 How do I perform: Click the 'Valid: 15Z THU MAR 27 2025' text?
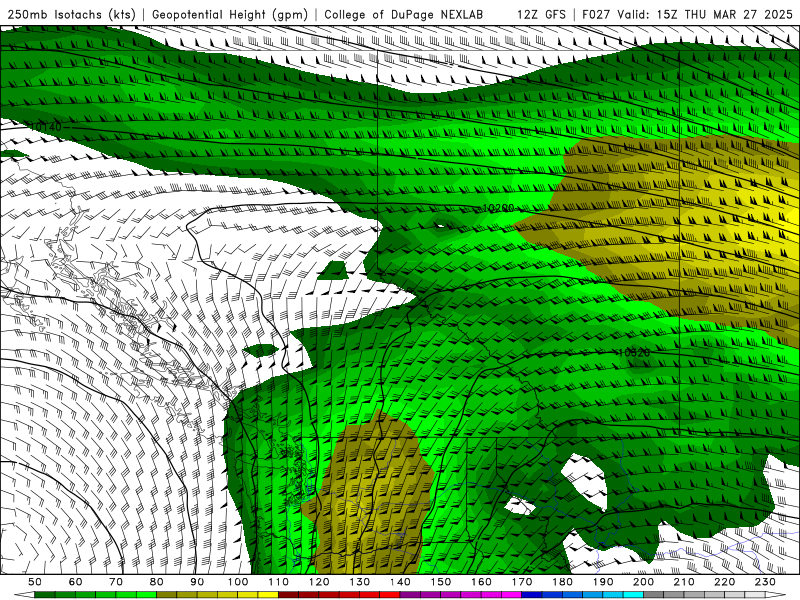pyautogui.click(x=705, y=14)
